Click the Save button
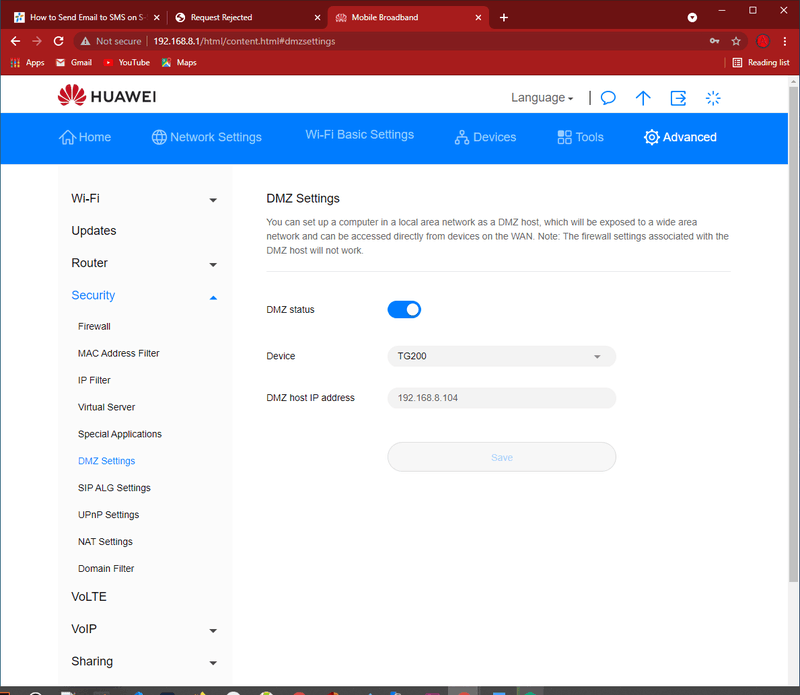The height and width of the screenshot is (695, 800). [x=502, y=457]
